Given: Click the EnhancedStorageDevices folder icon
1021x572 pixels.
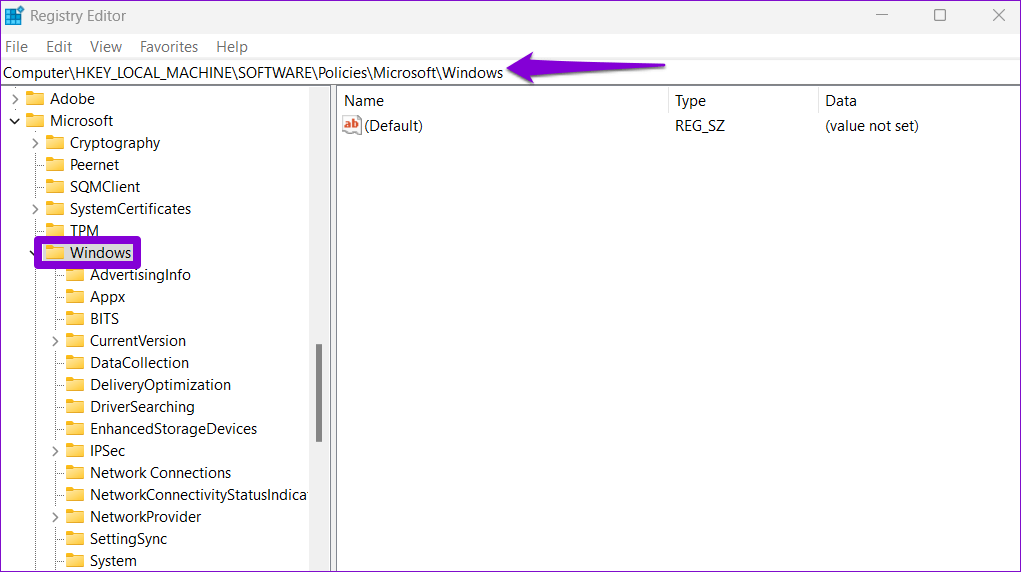Looking at the screenshot, I should (75, 429).
